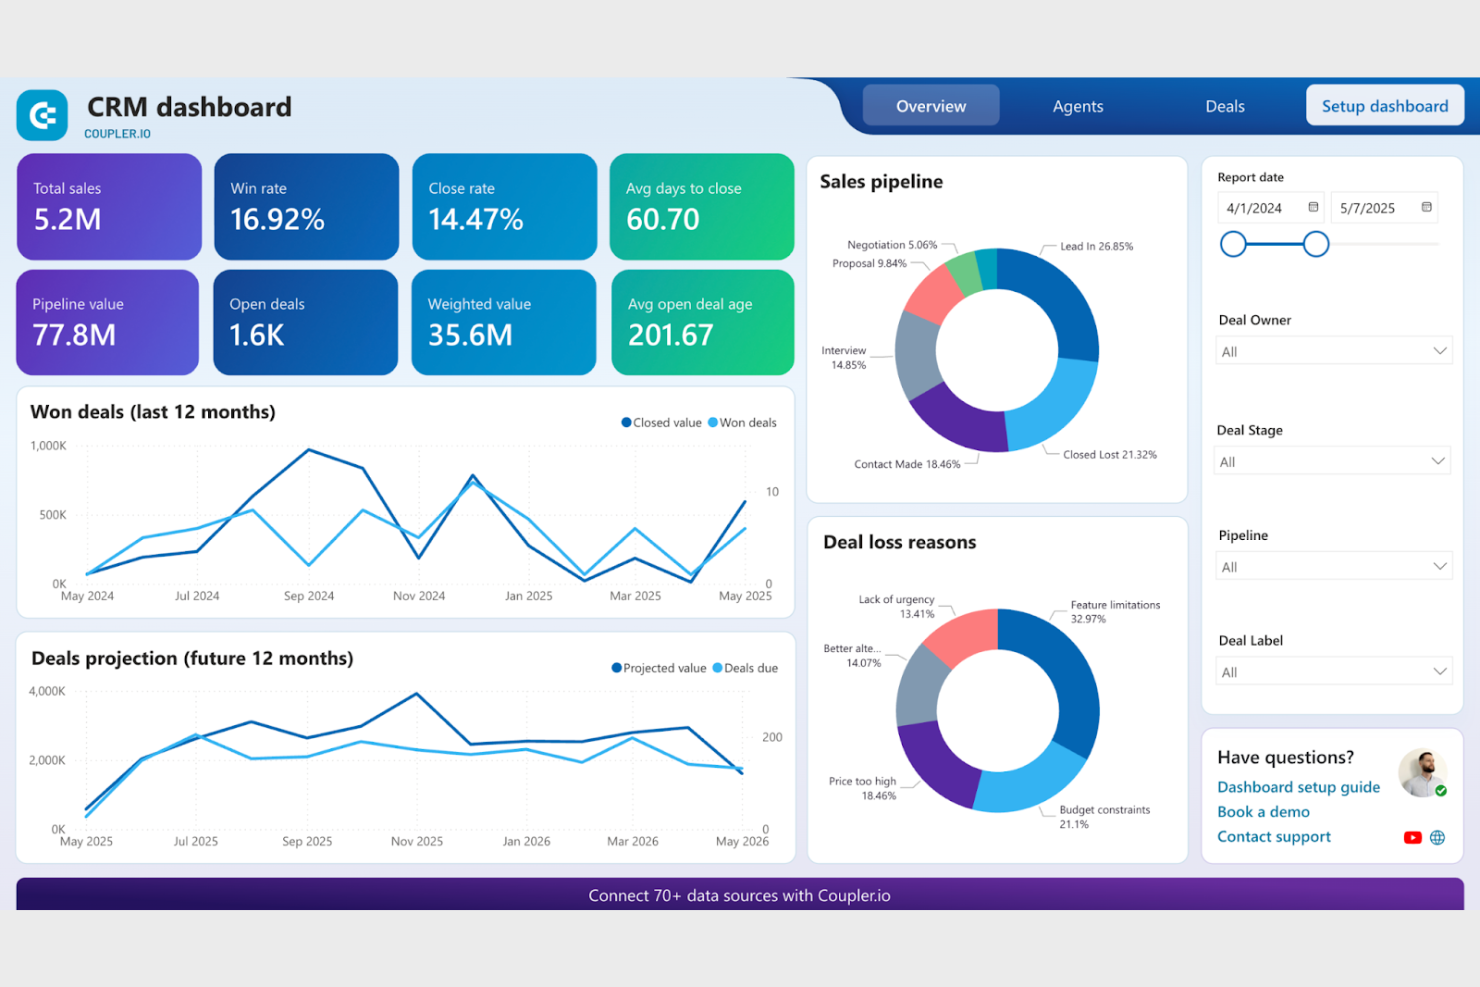
Task: Toggle the Projected value series legend item
Action: [657, 668]
